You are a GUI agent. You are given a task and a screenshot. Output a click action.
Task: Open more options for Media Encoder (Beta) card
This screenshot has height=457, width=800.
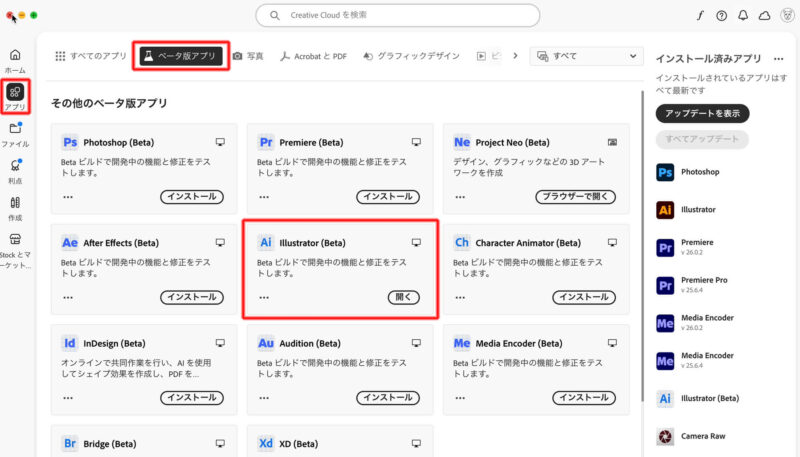460,398
